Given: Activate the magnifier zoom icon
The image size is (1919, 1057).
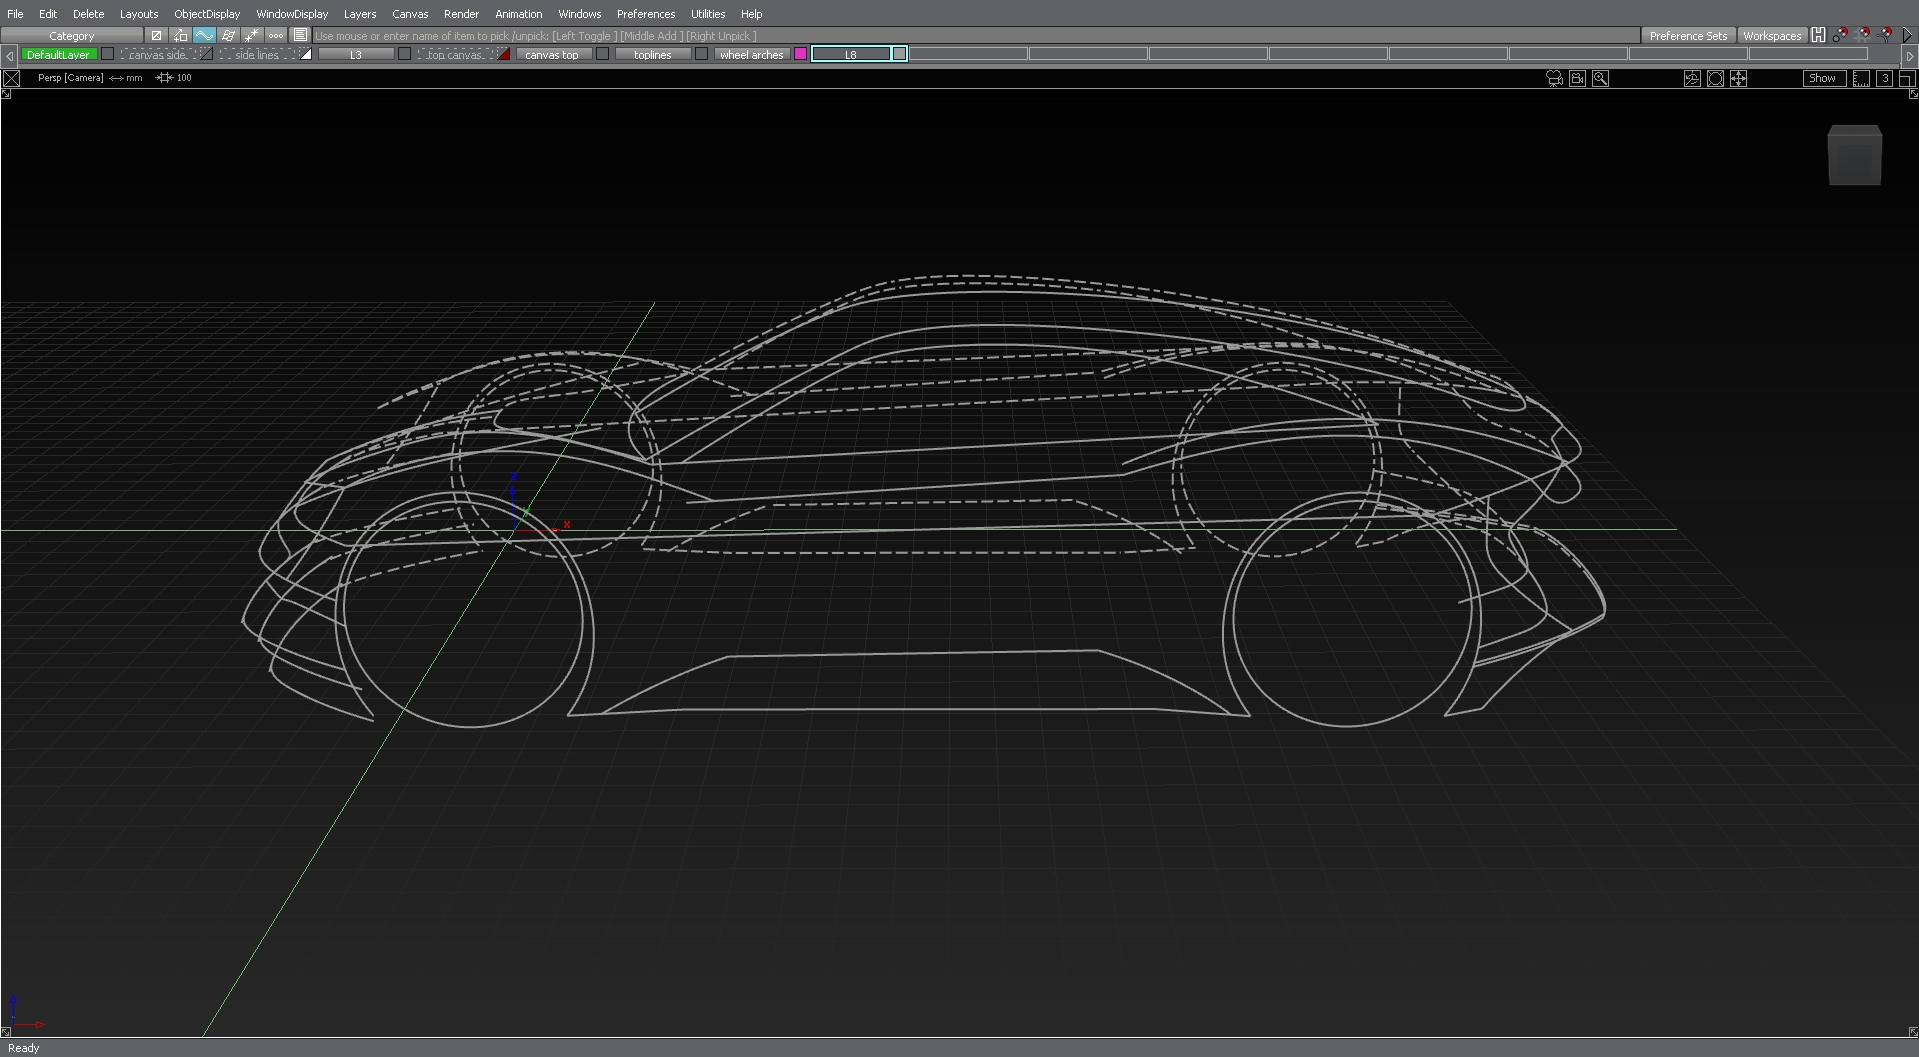Looking at the screenshot, I should pyautogui.click(x=1600, y=79).
